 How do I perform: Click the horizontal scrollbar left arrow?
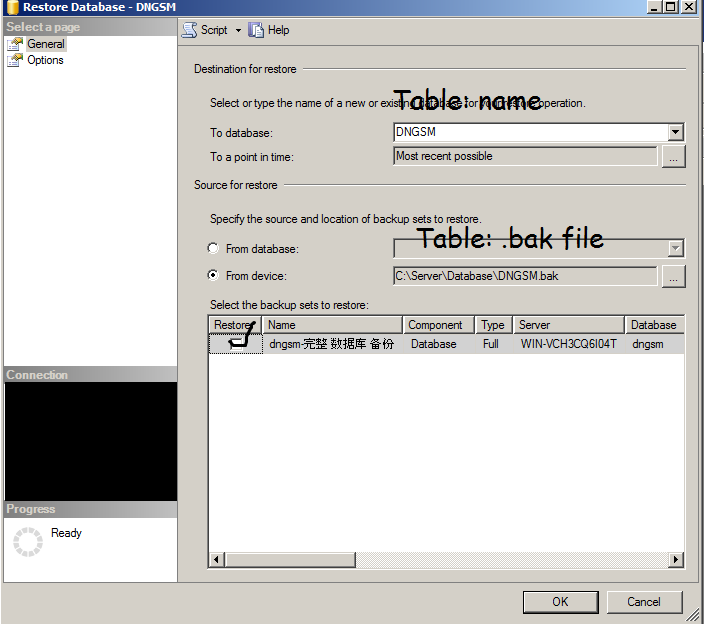[x=217, y=560]
